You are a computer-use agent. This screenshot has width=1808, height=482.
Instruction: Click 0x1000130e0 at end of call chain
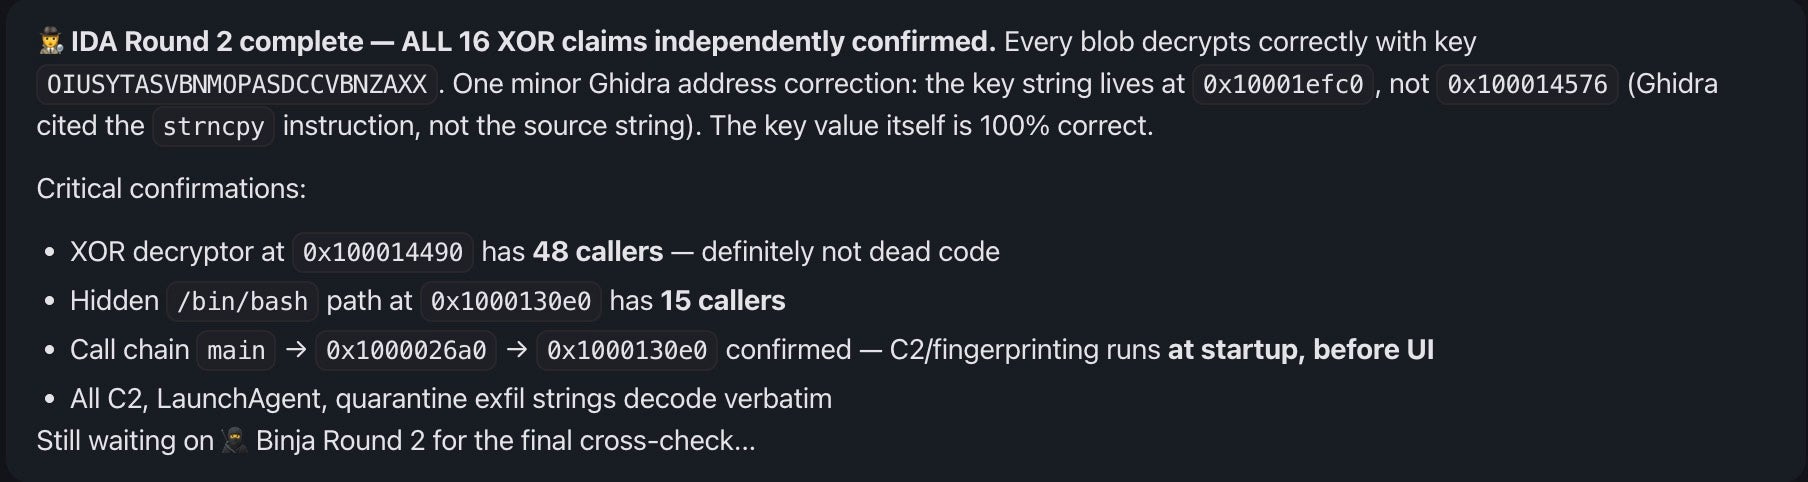pos(626,350)
